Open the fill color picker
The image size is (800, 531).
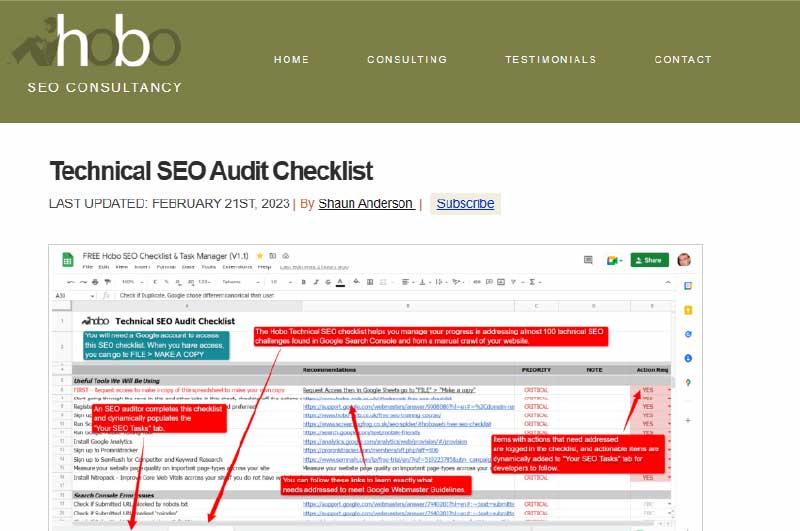(356, 282)
